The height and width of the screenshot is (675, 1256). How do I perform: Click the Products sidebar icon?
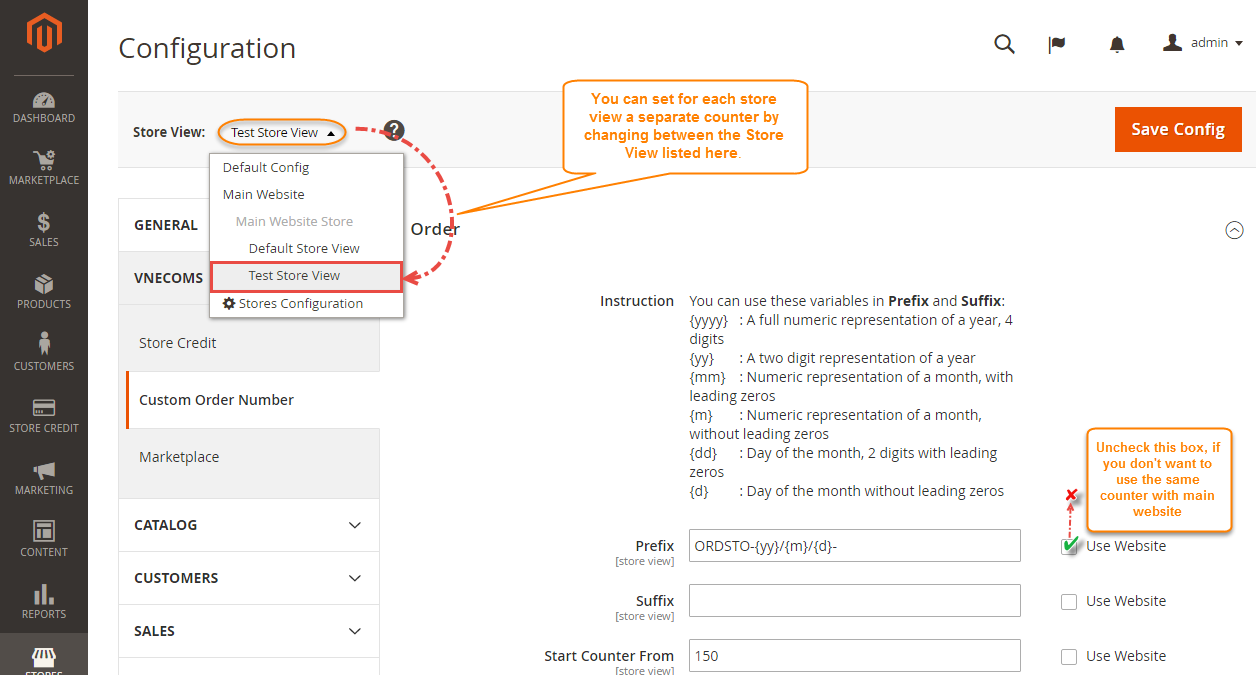click(x=44, y=292)
